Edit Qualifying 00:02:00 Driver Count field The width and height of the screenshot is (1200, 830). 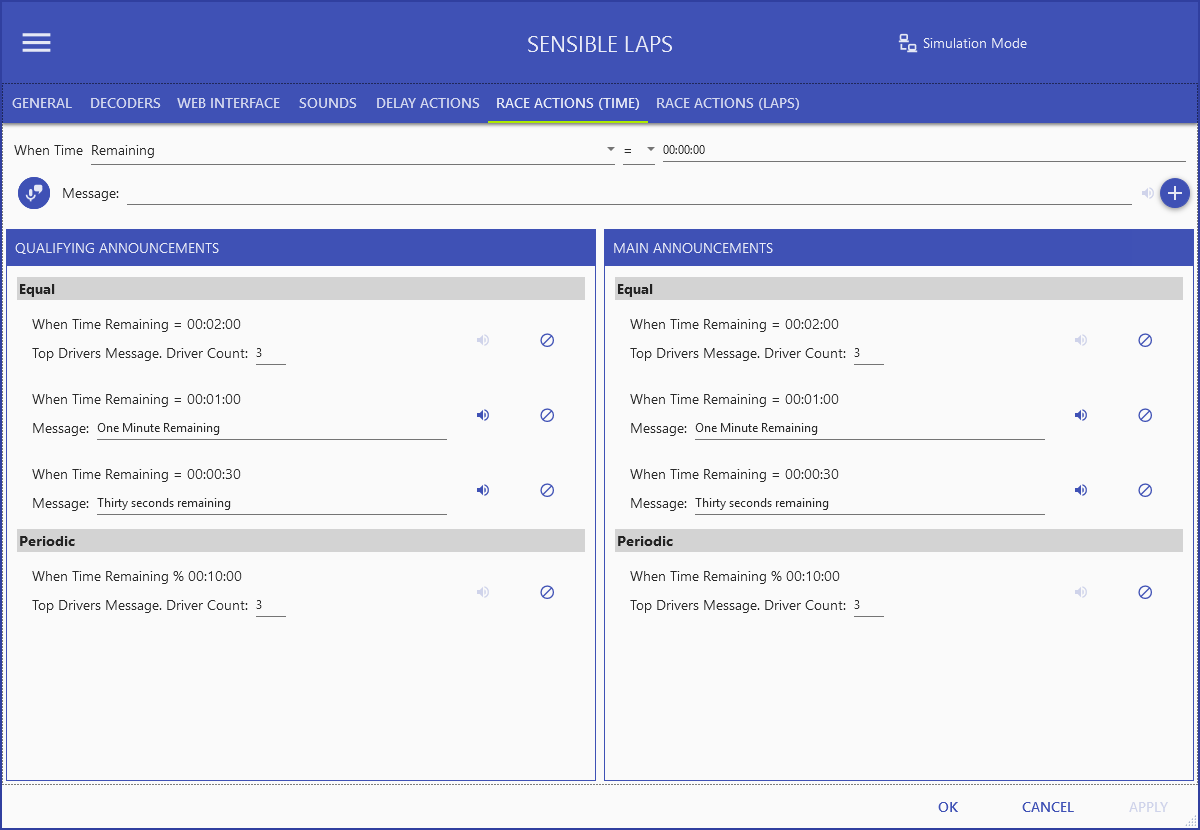click(x=271, y=353)
